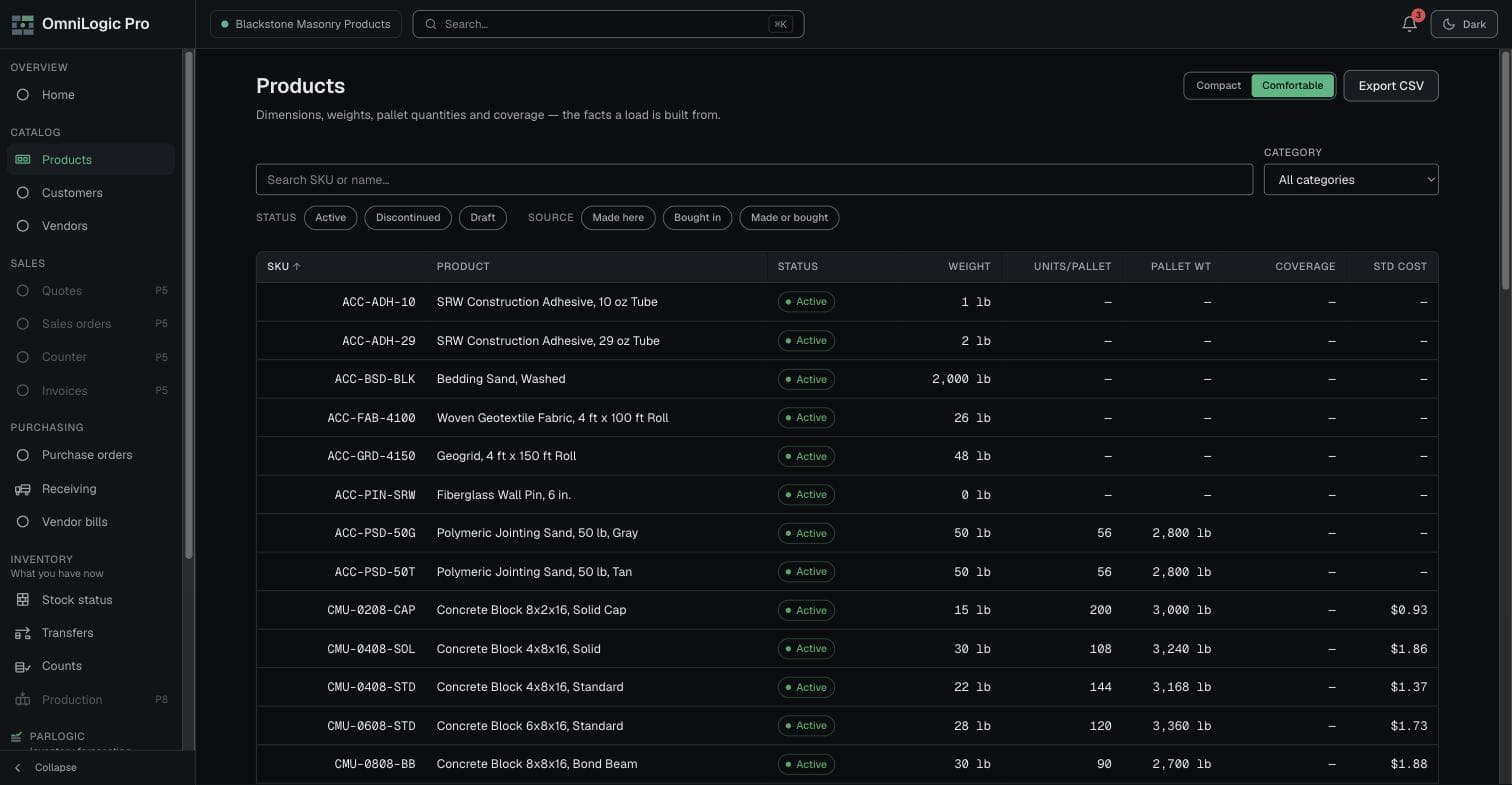
Task: Focus the global Search field
Action: pyautogui.click(x=608, y=24)
